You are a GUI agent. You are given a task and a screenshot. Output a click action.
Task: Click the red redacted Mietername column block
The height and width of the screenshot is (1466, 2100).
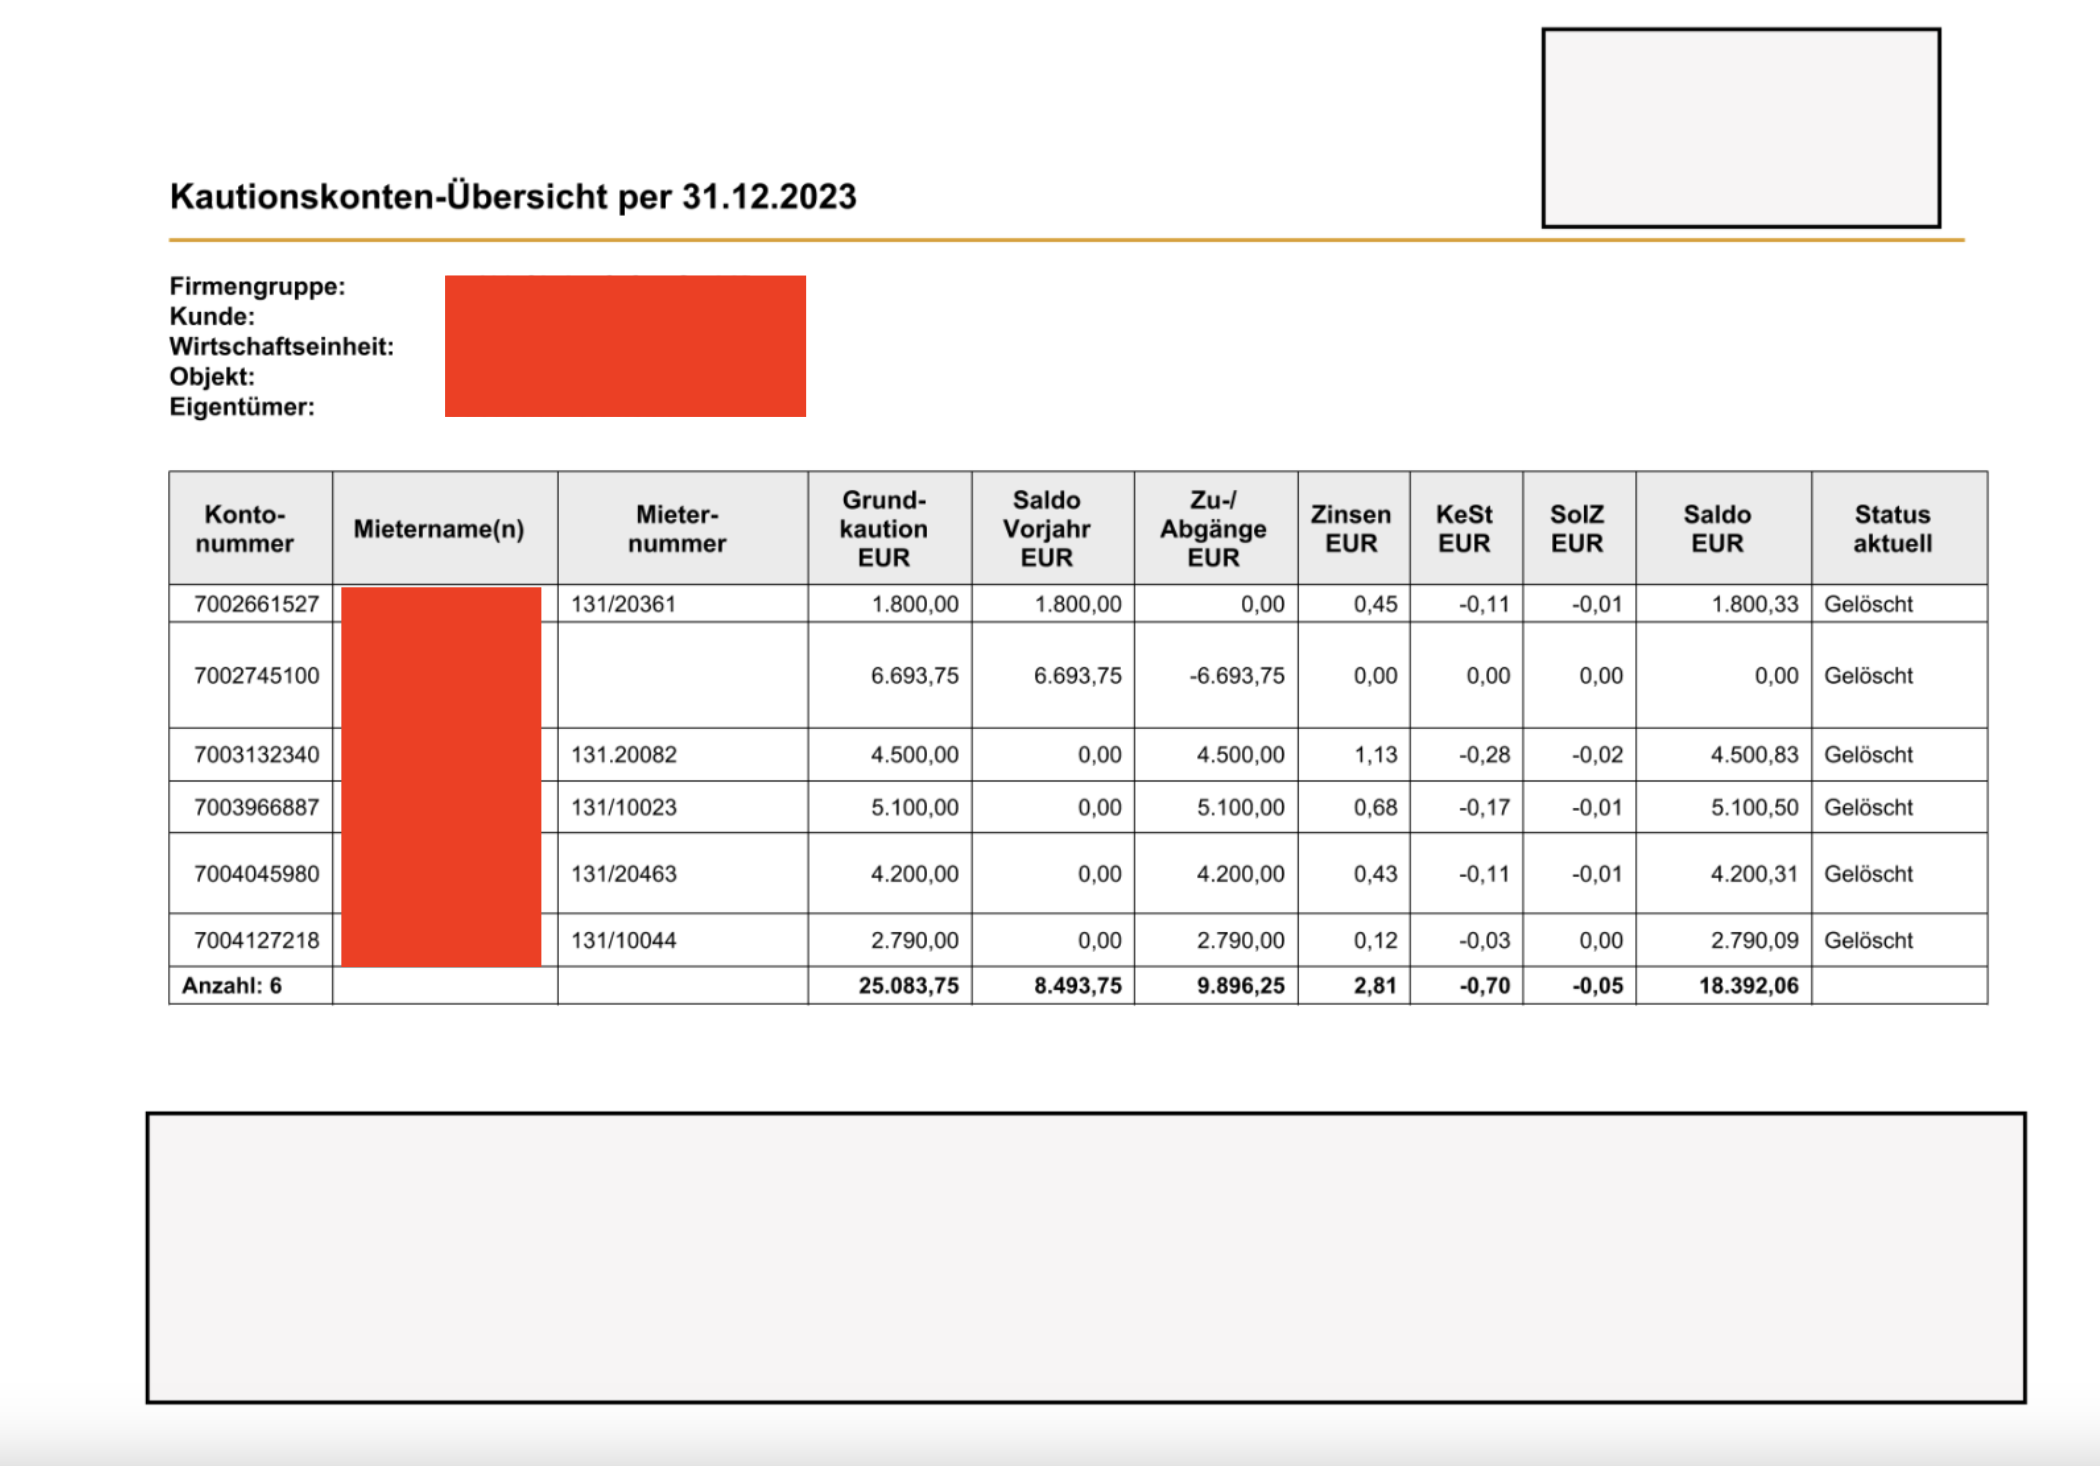coord(441,776)
